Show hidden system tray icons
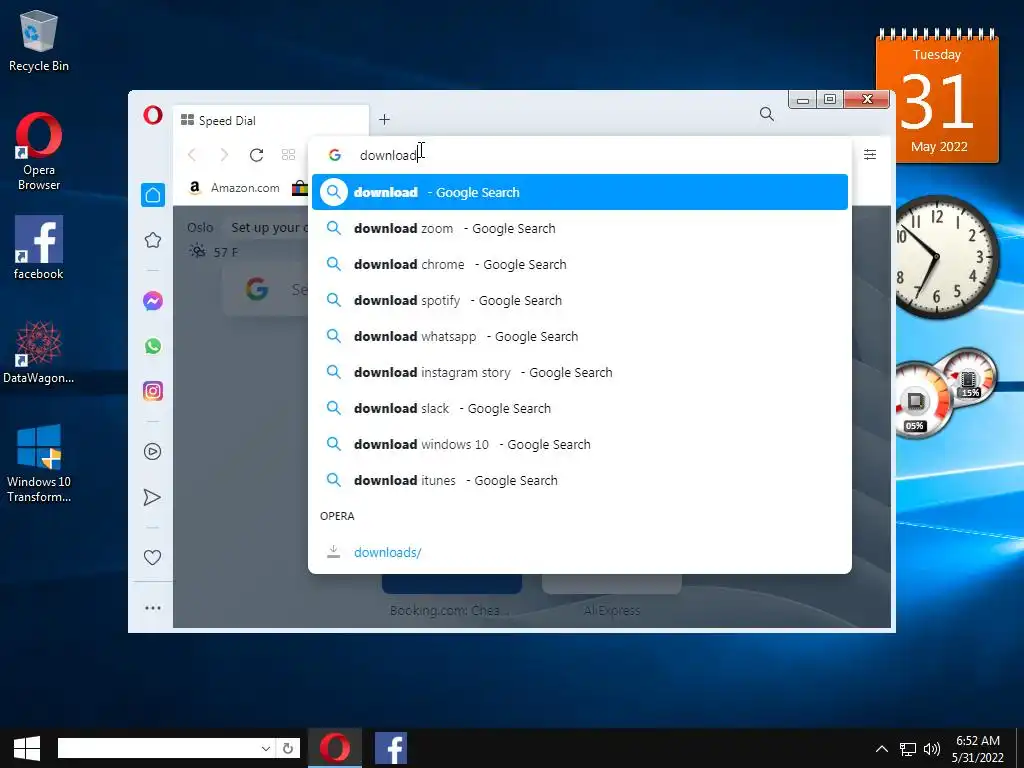 click(x=882, y=749)
